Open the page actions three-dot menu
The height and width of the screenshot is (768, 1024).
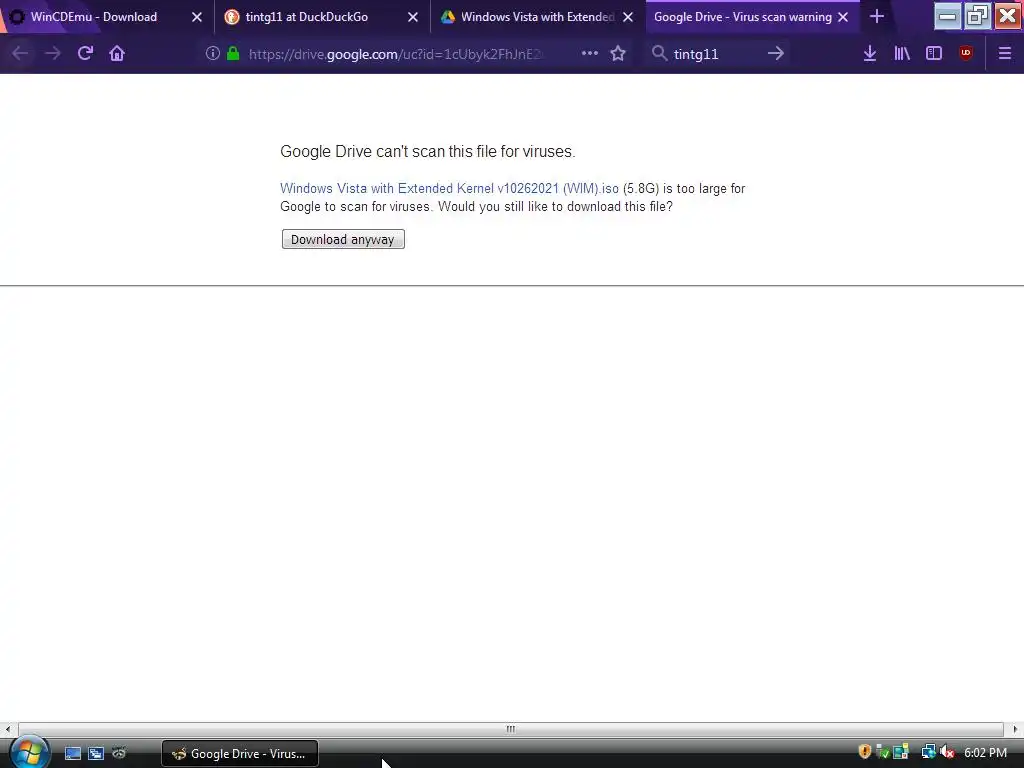point(590,54)
